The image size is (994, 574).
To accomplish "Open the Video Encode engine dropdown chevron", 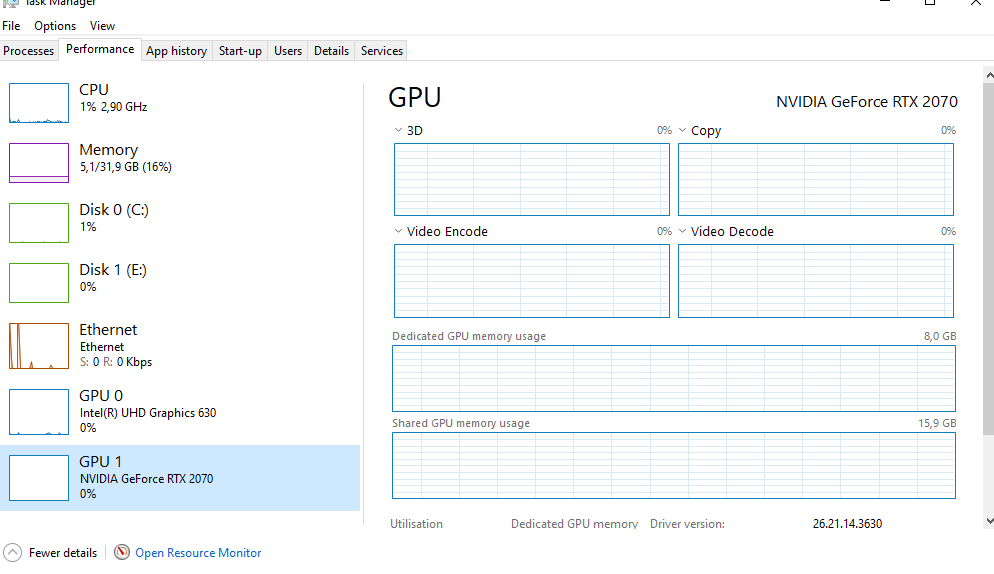I will pos(398,231).
